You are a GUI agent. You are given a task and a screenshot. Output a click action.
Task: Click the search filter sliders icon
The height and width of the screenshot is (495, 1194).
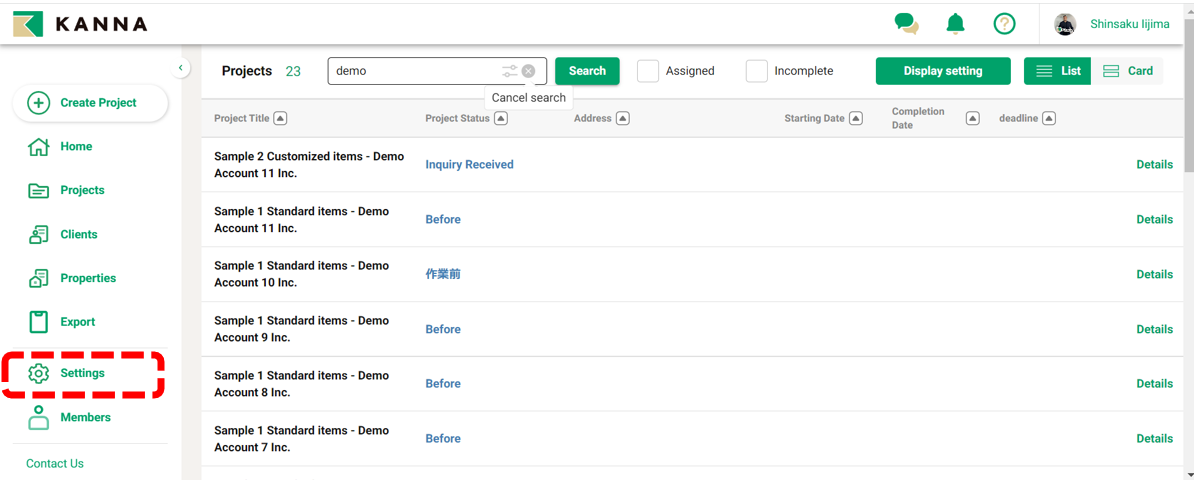[510, 71]
